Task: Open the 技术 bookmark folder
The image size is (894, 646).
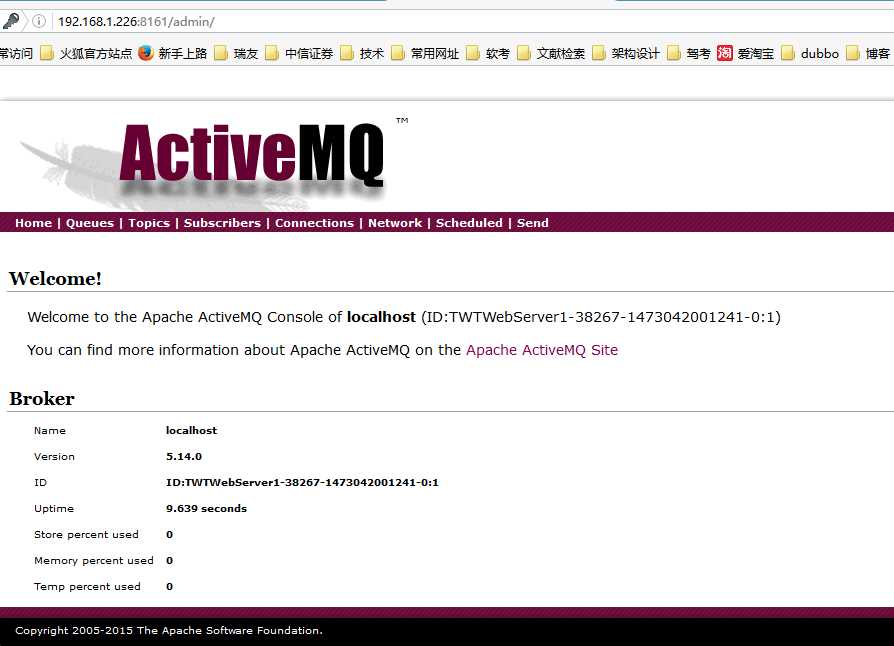Action: (x=362, y=54)
